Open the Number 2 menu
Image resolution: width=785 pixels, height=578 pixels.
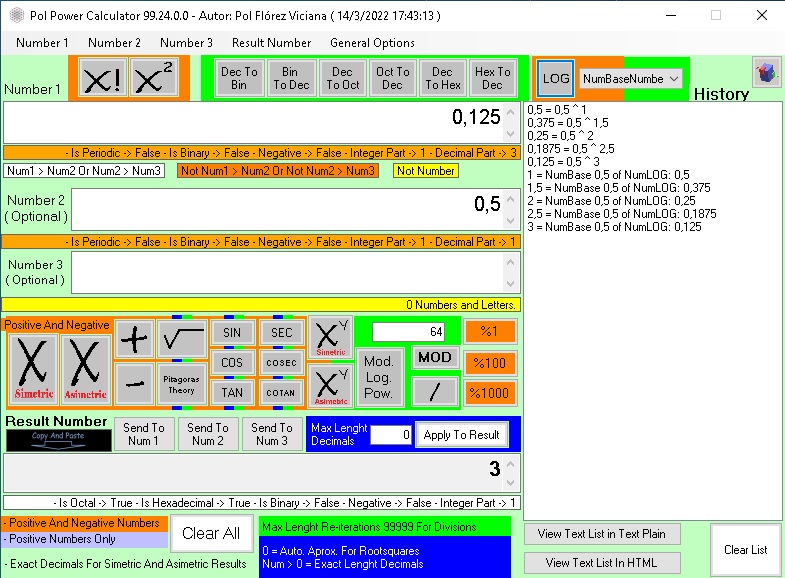tap(114, 43)
